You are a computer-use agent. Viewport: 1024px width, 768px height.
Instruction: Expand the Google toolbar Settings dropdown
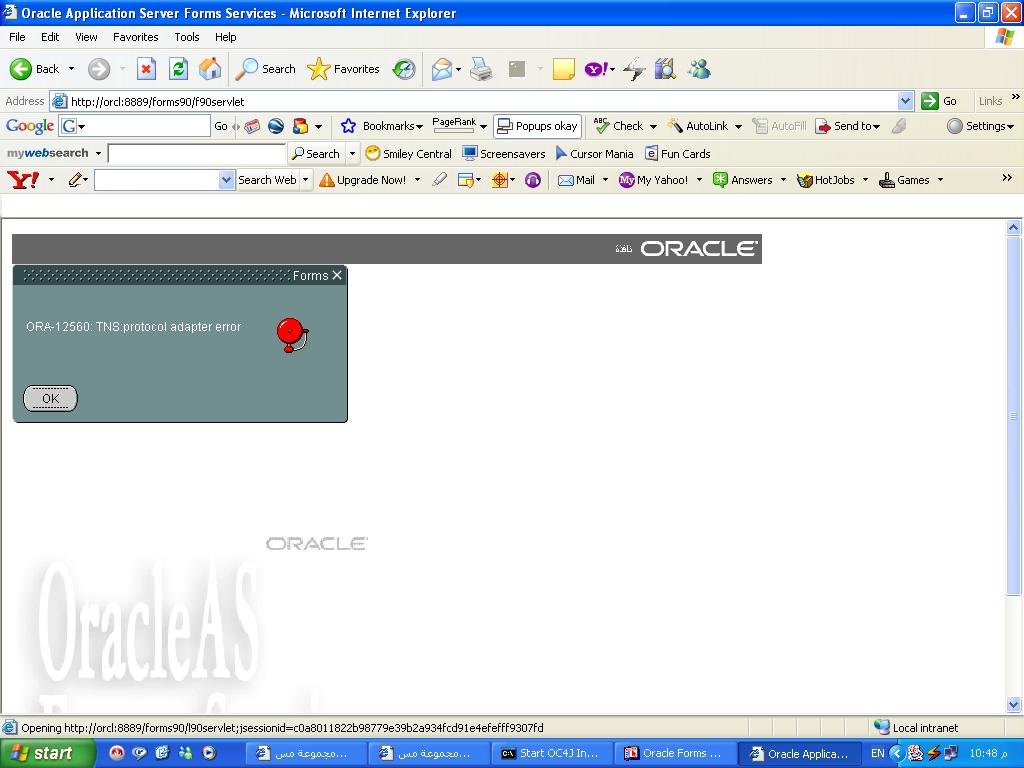click(x=980, y=126)
